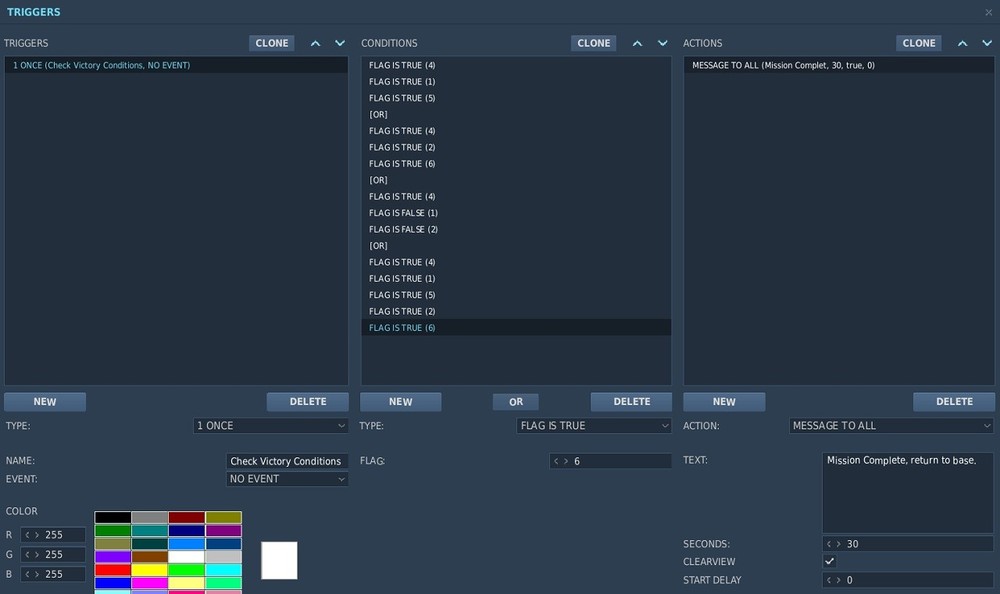Clone the selected condition

pos(594,43)
